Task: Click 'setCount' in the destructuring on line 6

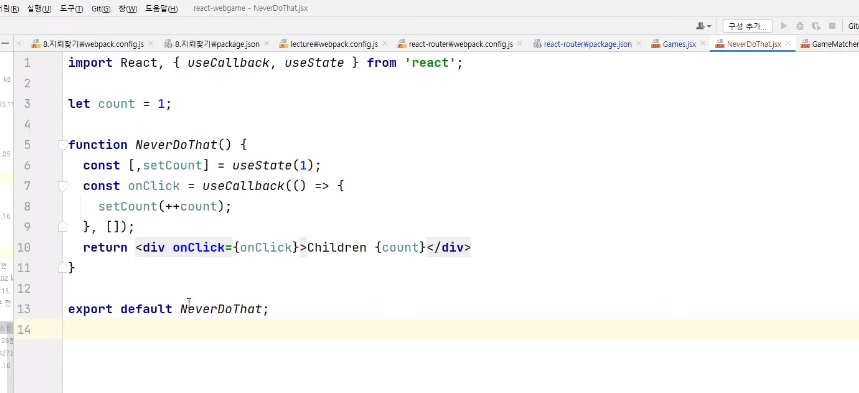Action: pyautogui.click(x=173, y=166)
